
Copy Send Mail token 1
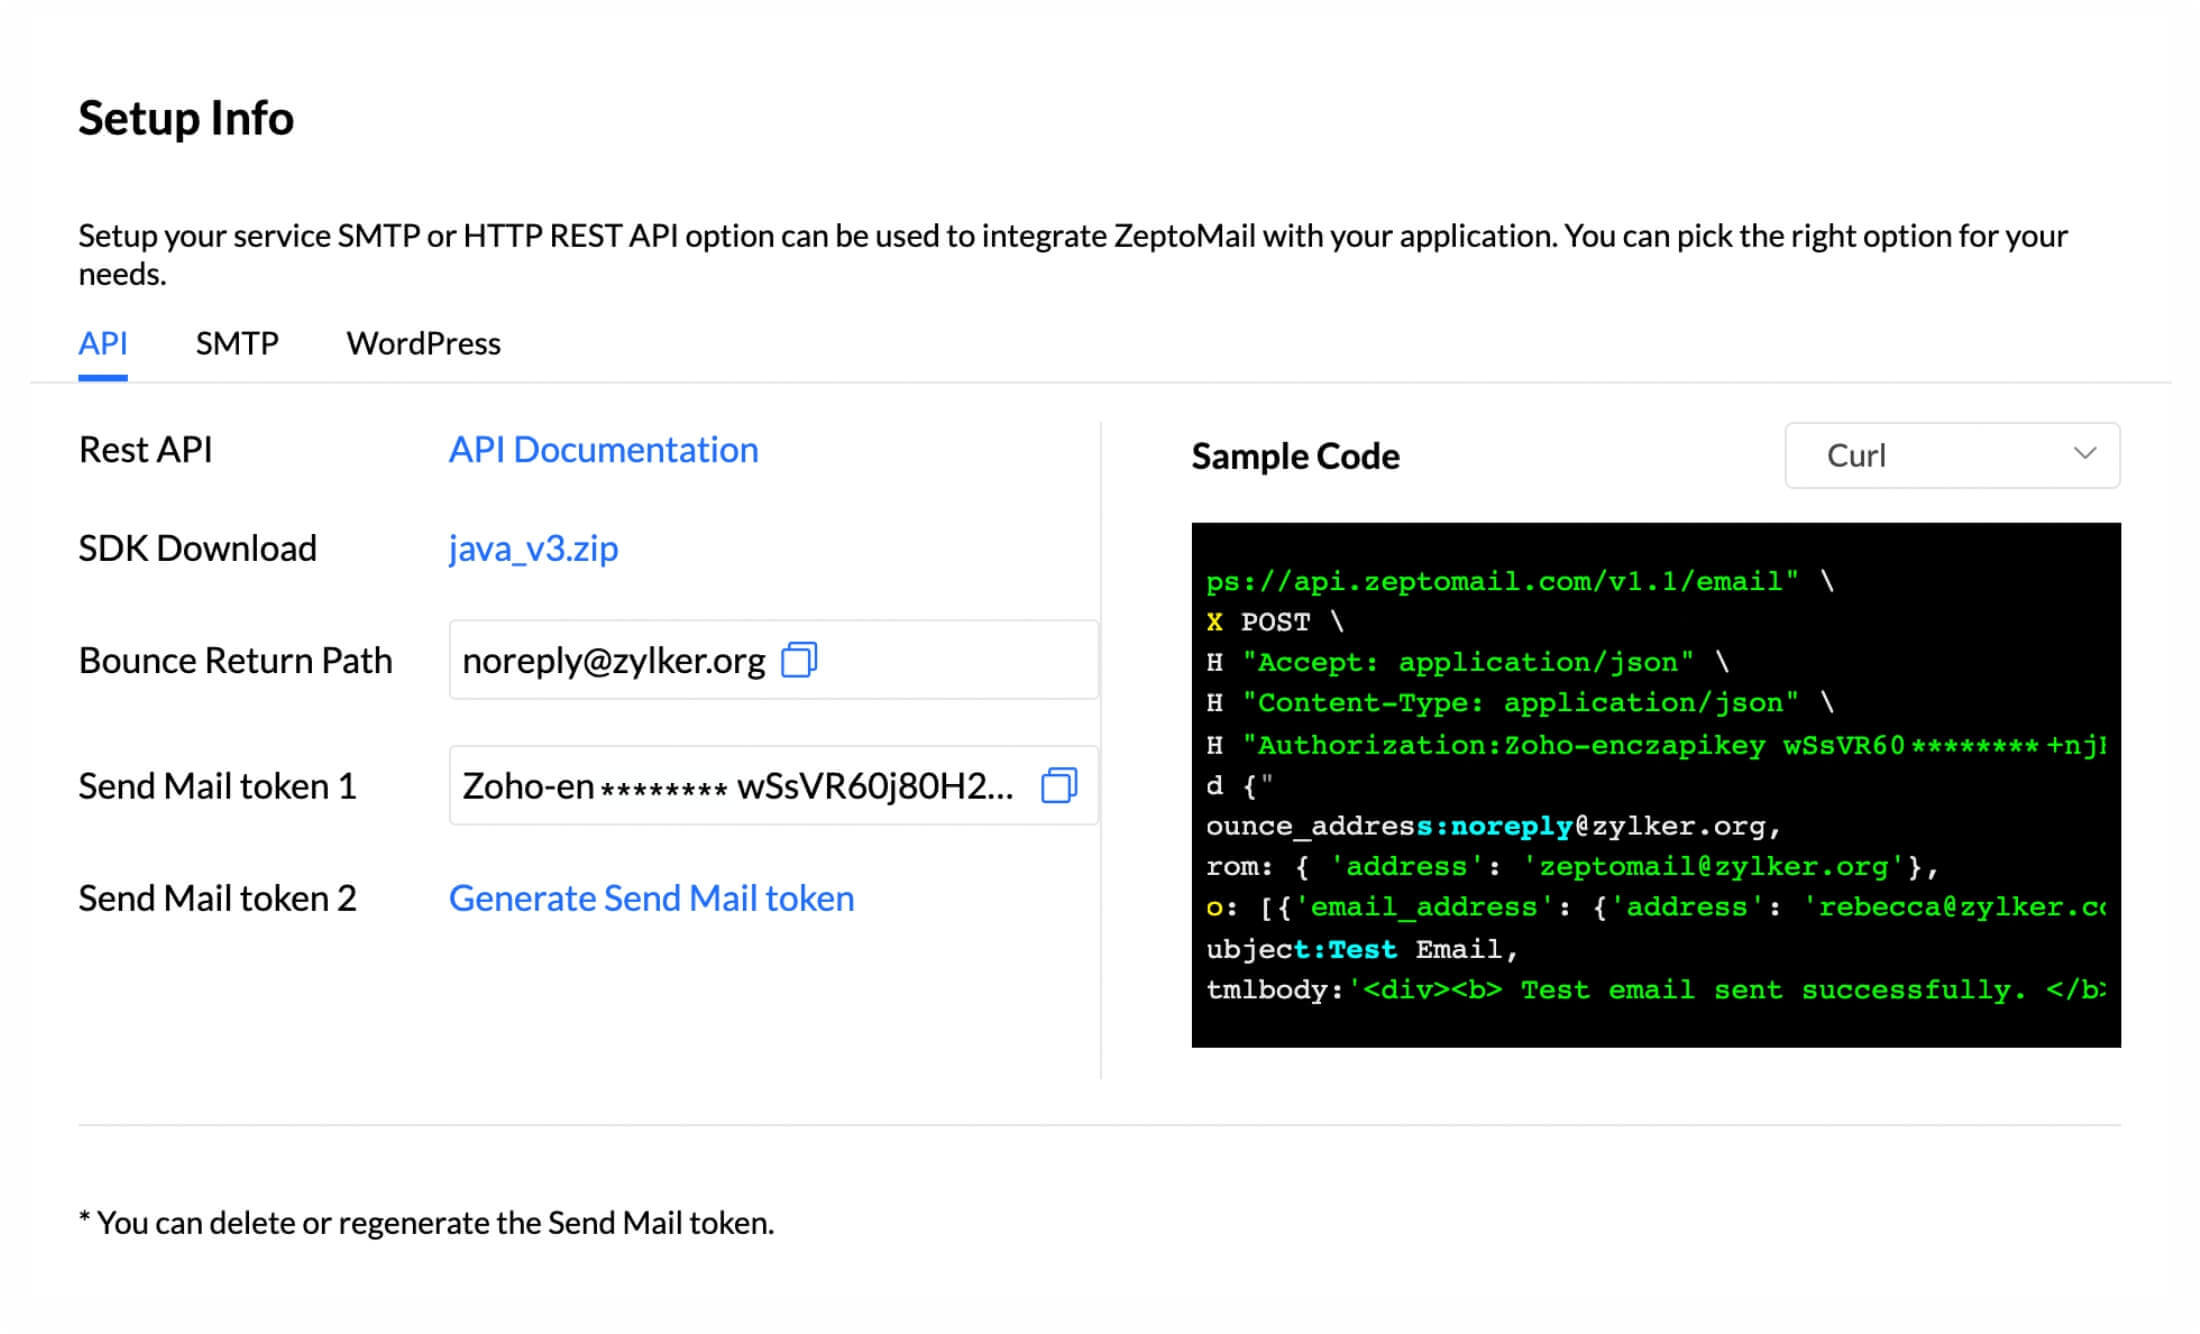coord(1059,785)
